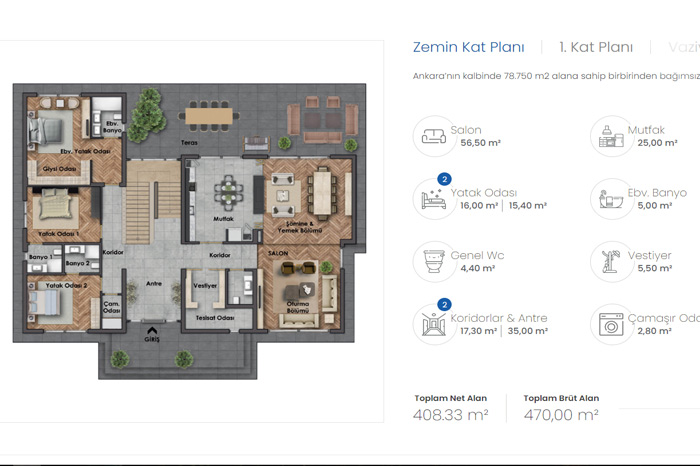The width and height of the screenshot is (700, 466).
Task: Click the 2,80 m² laundry room value
Action: click(654, 331)
